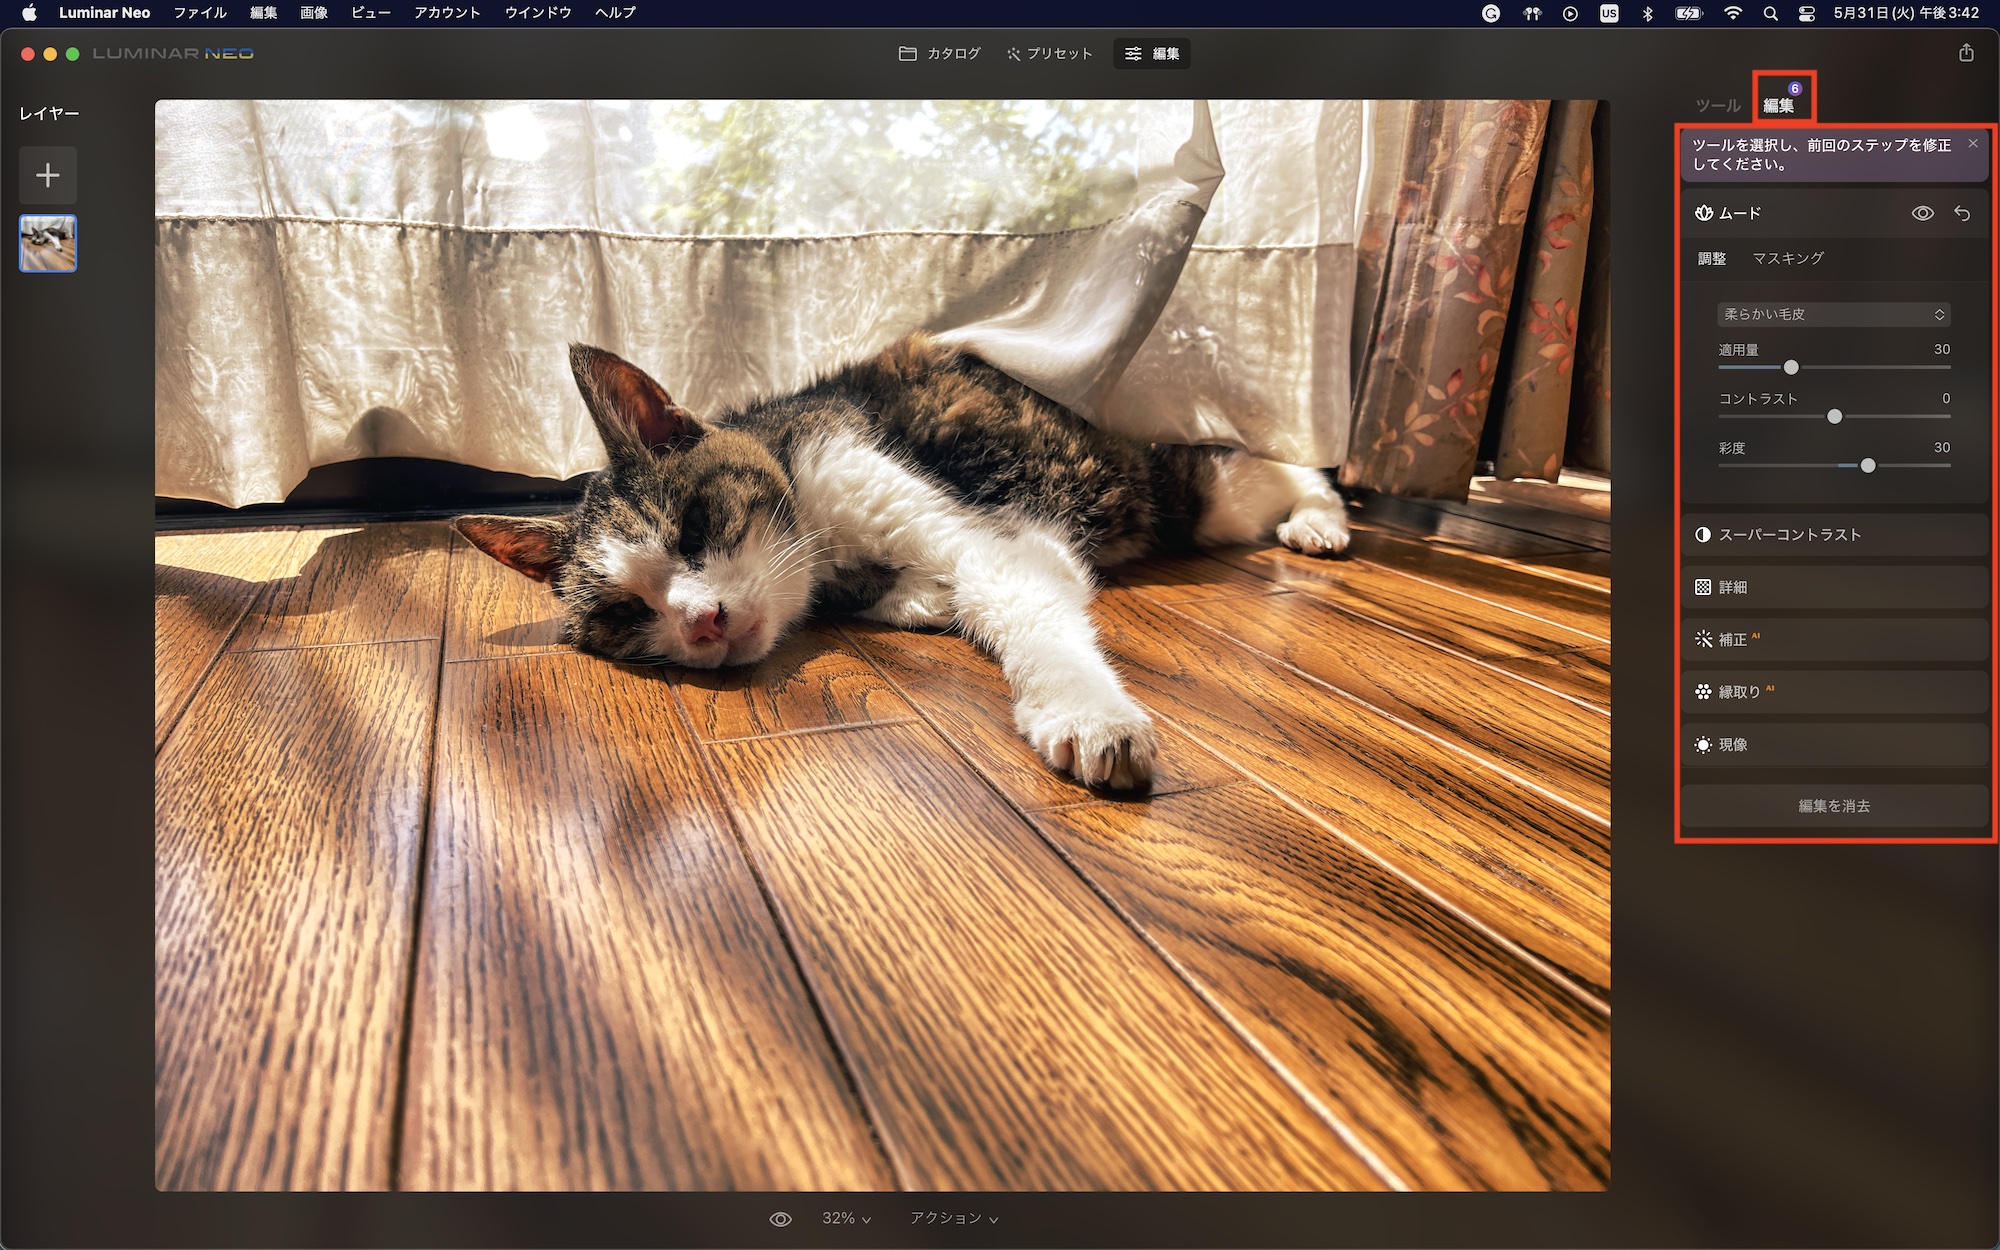Viewport: 2000px width, 1250px height.
Task: Click the 彩度 slider handle
Action: point(1867,466)
